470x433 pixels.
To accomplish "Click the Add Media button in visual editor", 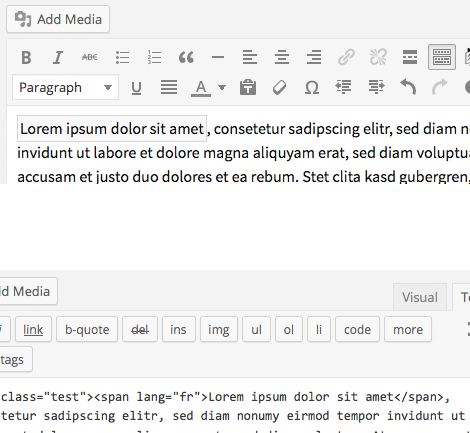I will tap(58, 19).
